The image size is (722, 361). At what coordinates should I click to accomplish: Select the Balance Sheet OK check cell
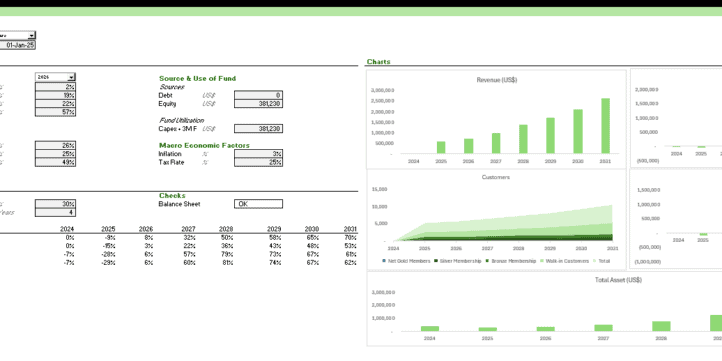click(x=258, y=204)
